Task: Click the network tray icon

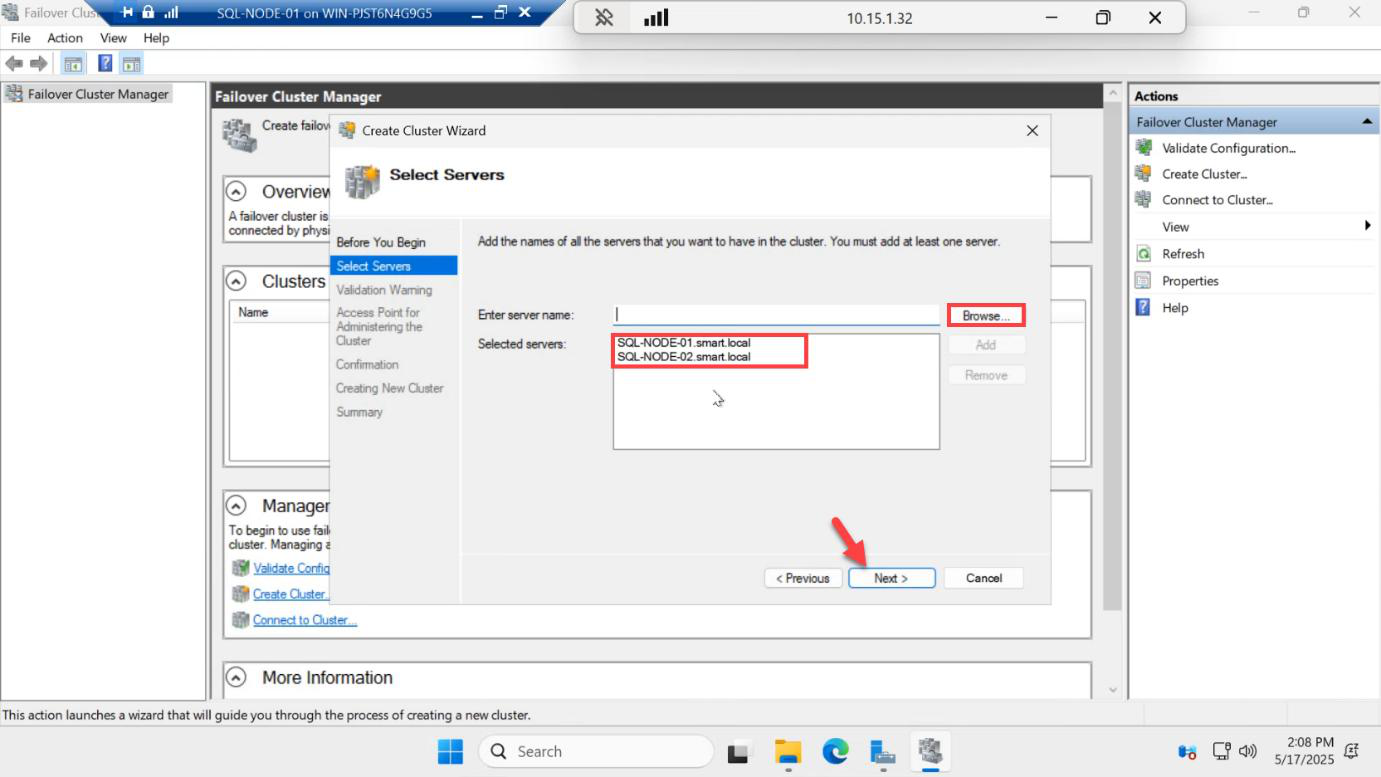Action: coord(1221,751)
